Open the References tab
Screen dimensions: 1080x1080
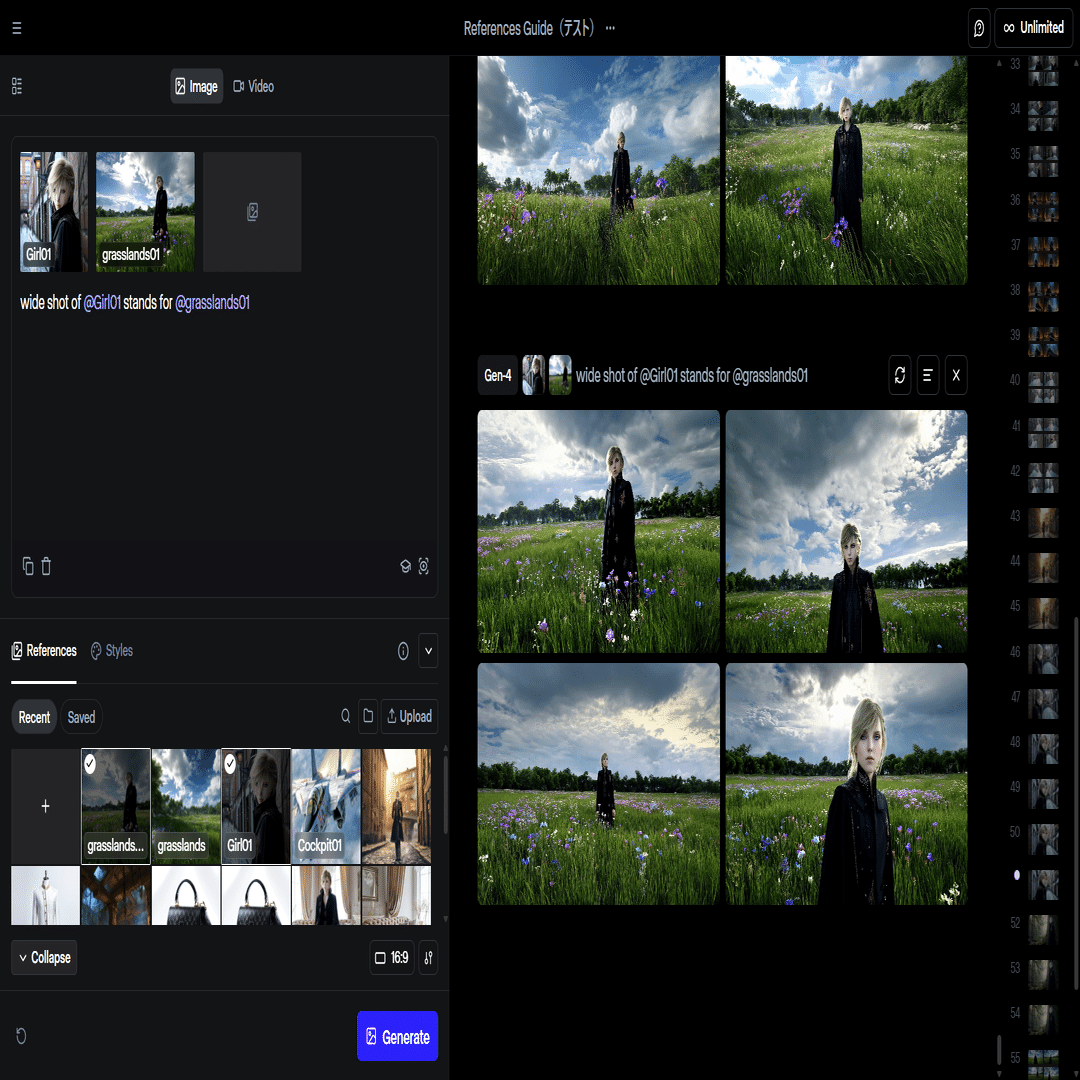click(x=44, y=651)
